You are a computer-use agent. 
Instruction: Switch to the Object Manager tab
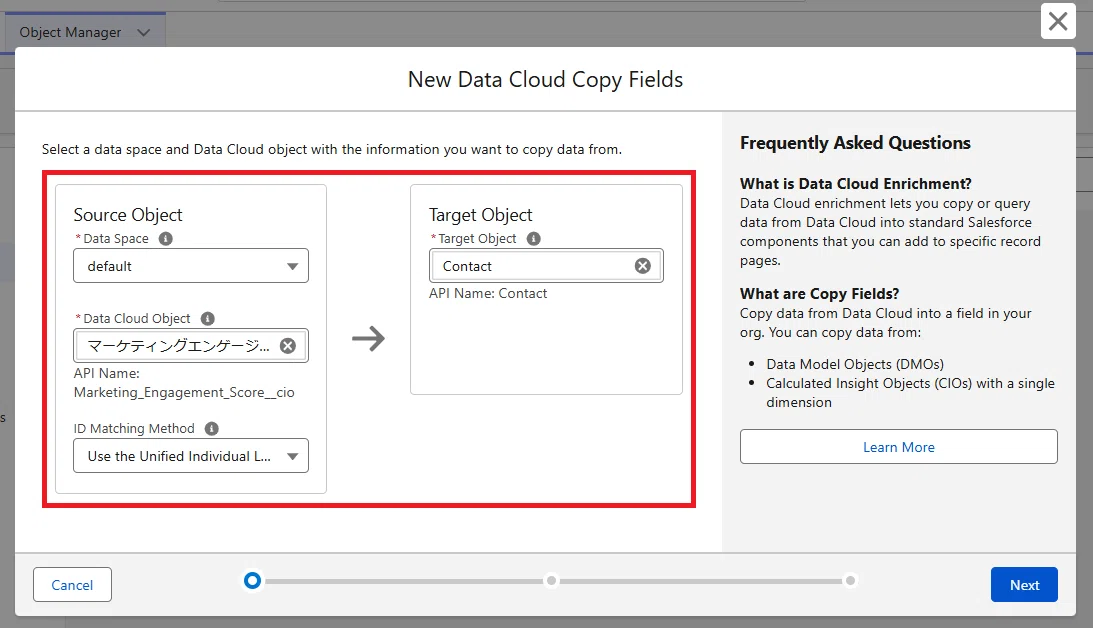tap(70, 33)
